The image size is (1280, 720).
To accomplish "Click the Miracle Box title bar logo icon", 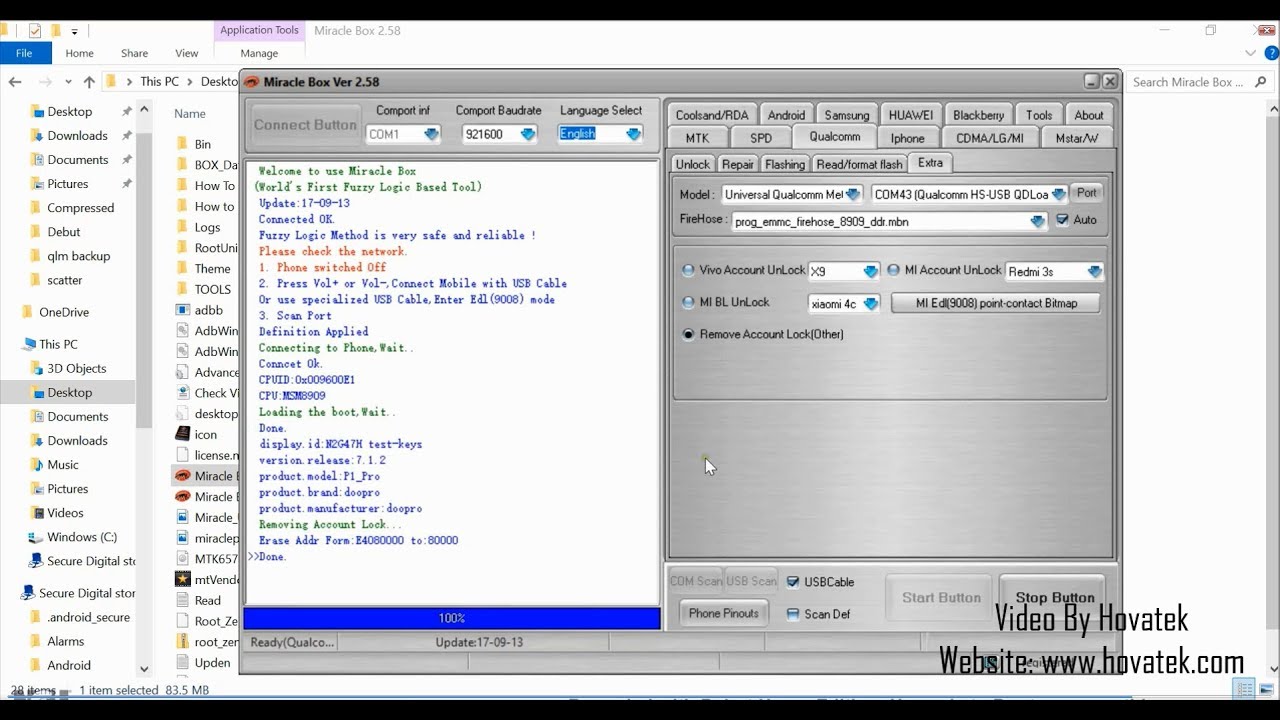I will [252, 82].
